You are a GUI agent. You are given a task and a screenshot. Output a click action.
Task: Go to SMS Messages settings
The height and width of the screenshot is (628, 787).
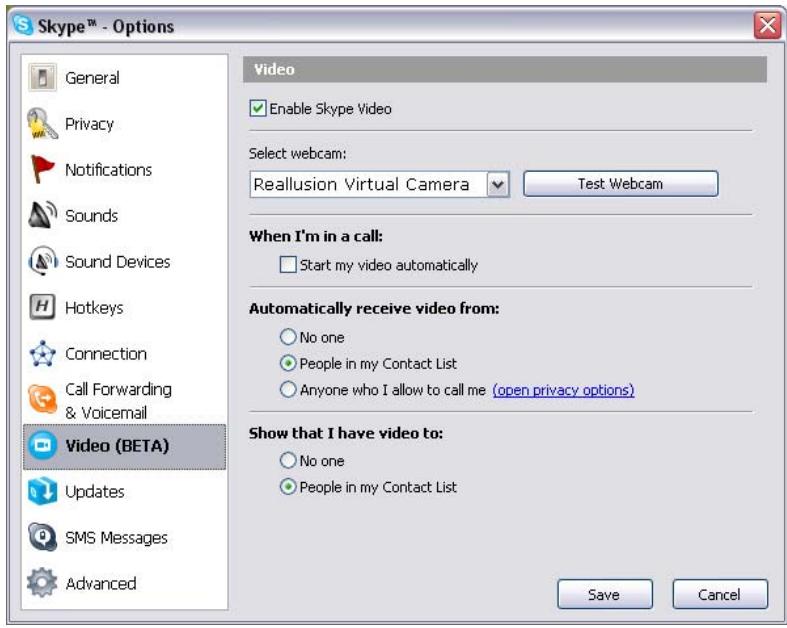coord(116,538)
